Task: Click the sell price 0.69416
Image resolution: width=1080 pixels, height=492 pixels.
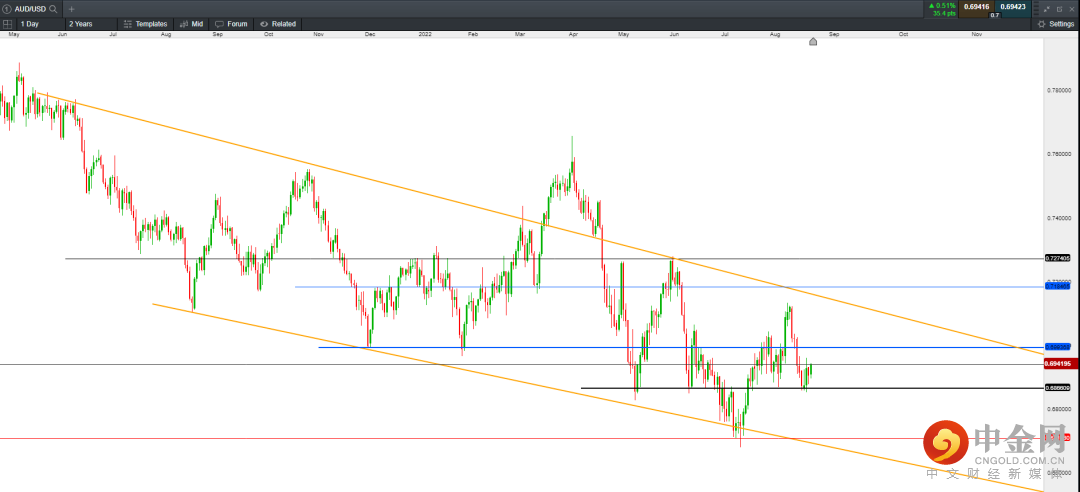Action: click(975, 7)
